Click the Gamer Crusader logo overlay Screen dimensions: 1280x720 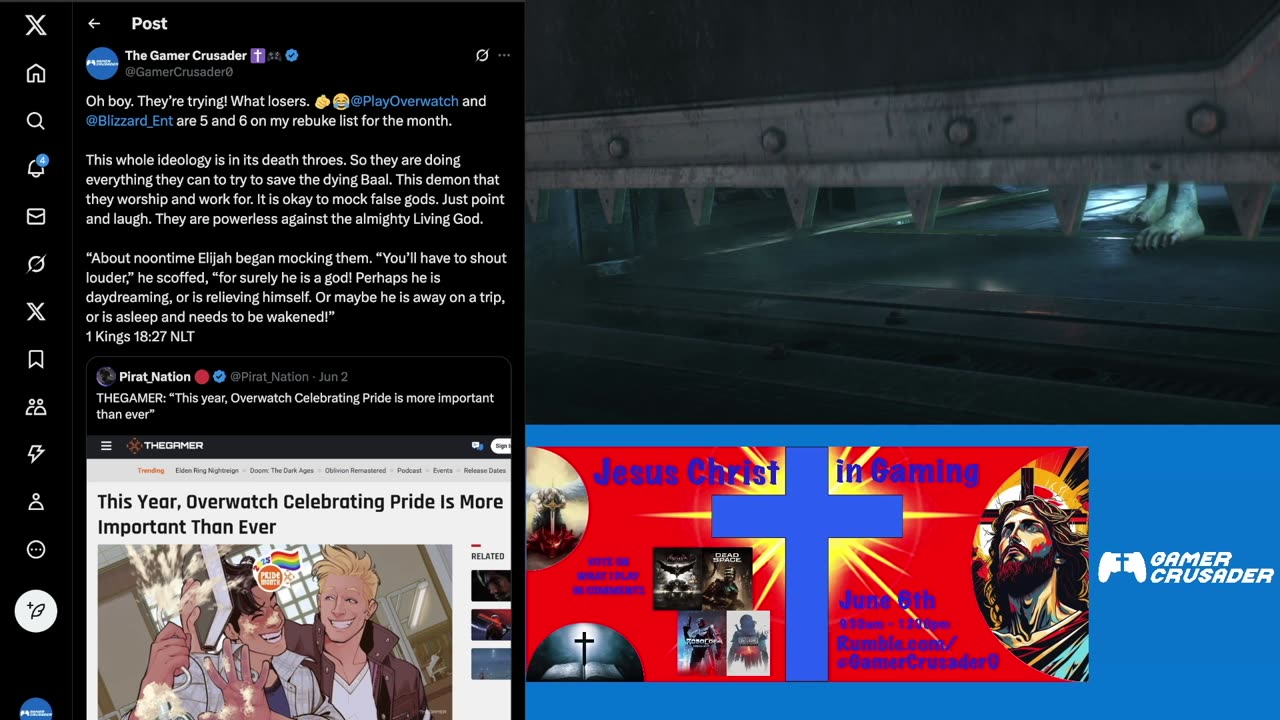pyautogui.click(x=1186, y=568)
